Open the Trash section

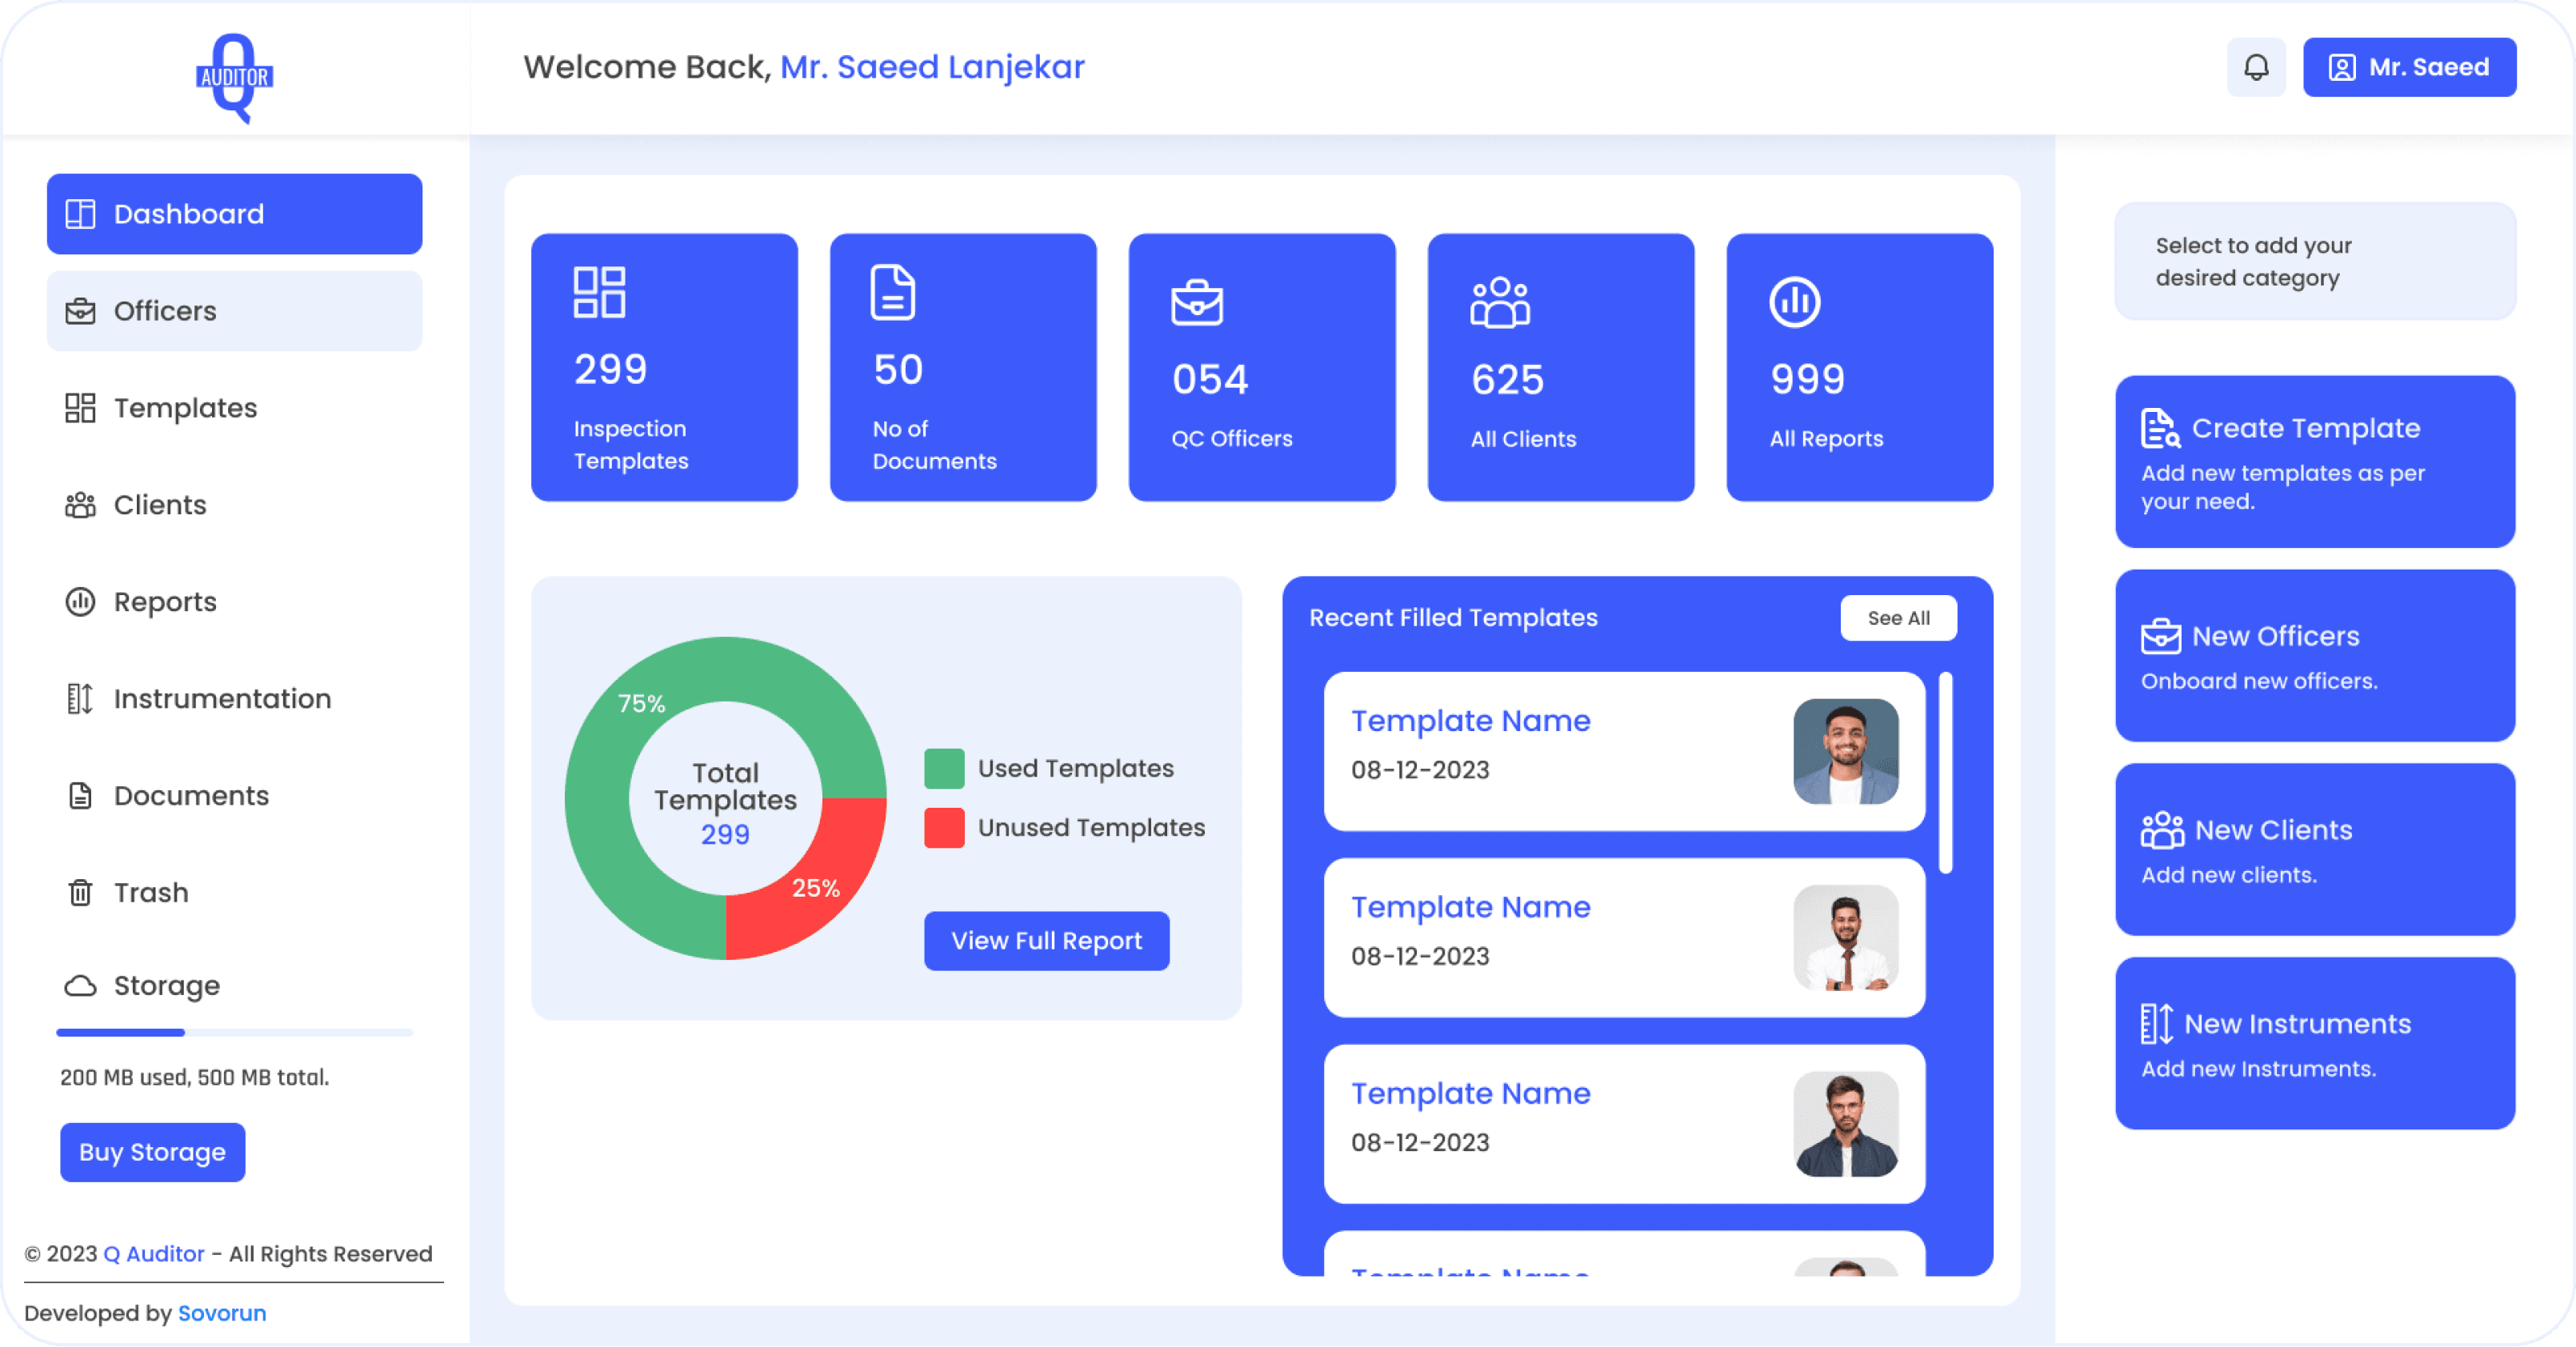click(x=234, y=892)
